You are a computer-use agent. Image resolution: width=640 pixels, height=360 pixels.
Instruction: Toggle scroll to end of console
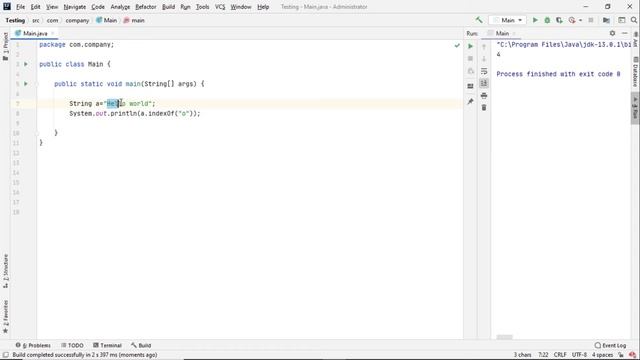coord(484,83)
